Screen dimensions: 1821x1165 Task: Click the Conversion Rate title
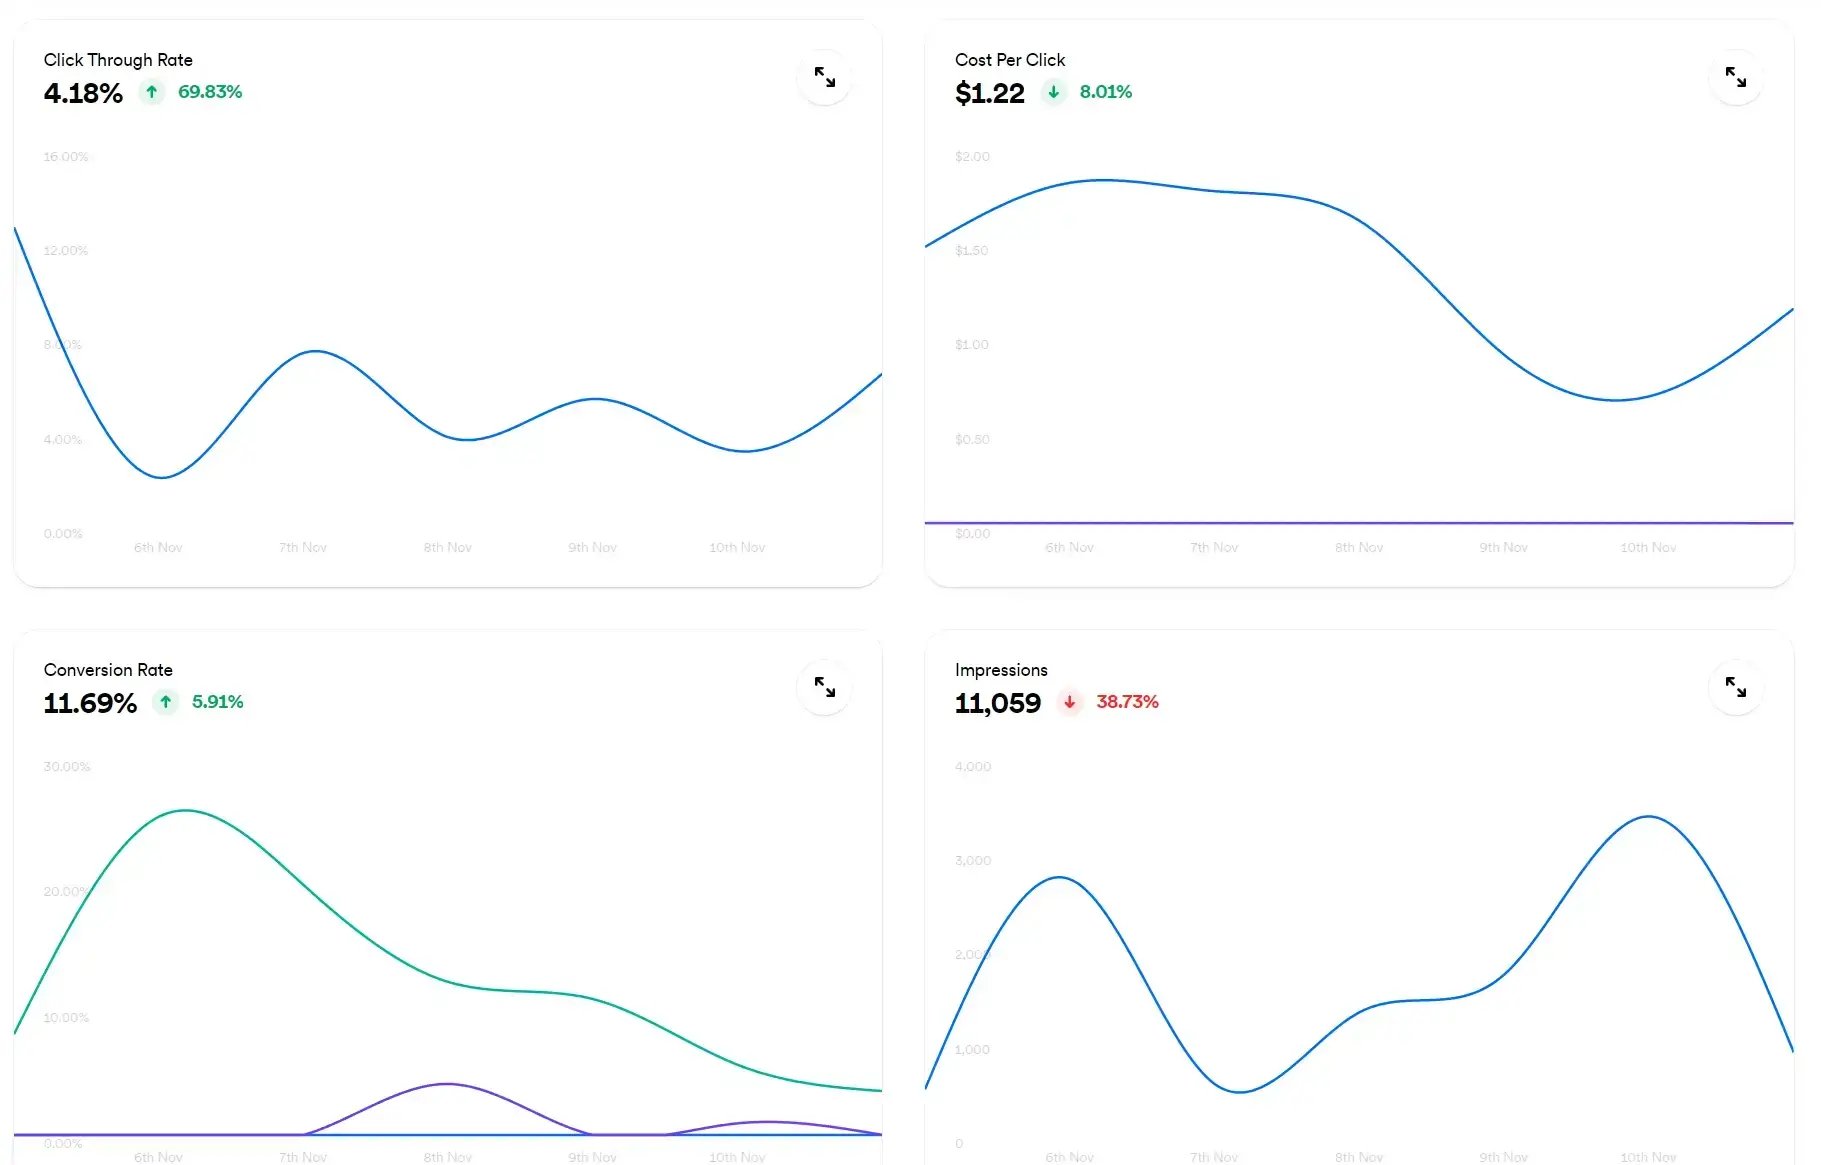108,670
